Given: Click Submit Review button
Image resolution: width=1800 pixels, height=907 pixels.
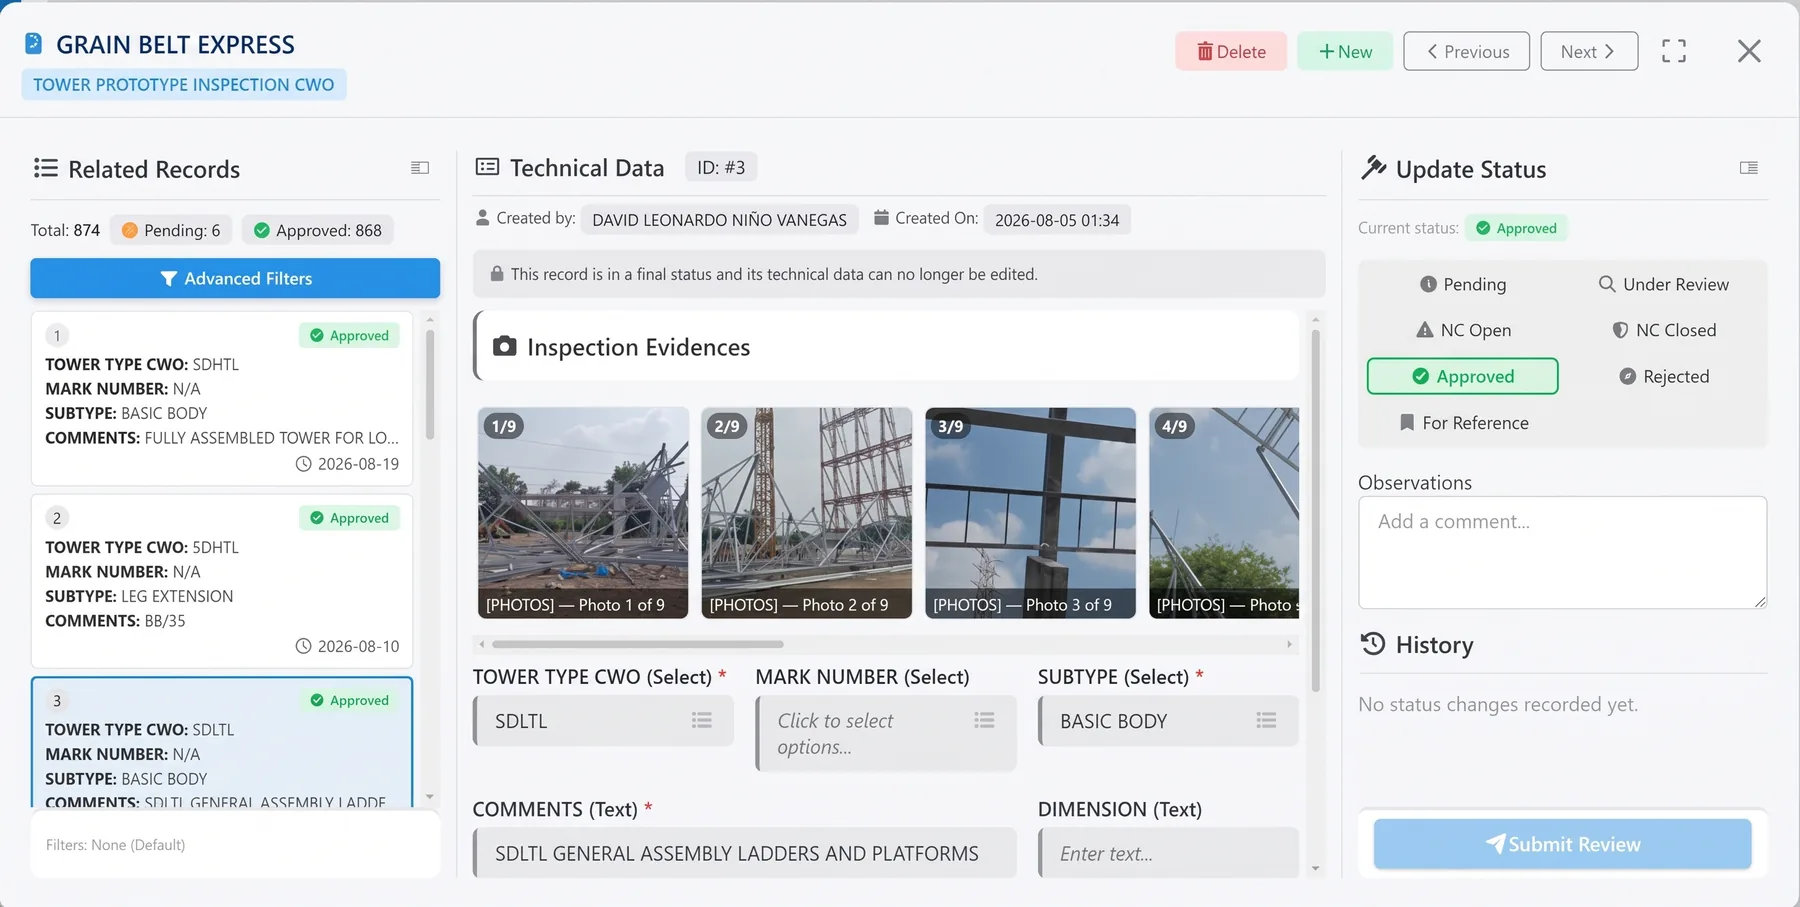Looking at the screenshot, I should [1562, 844].
